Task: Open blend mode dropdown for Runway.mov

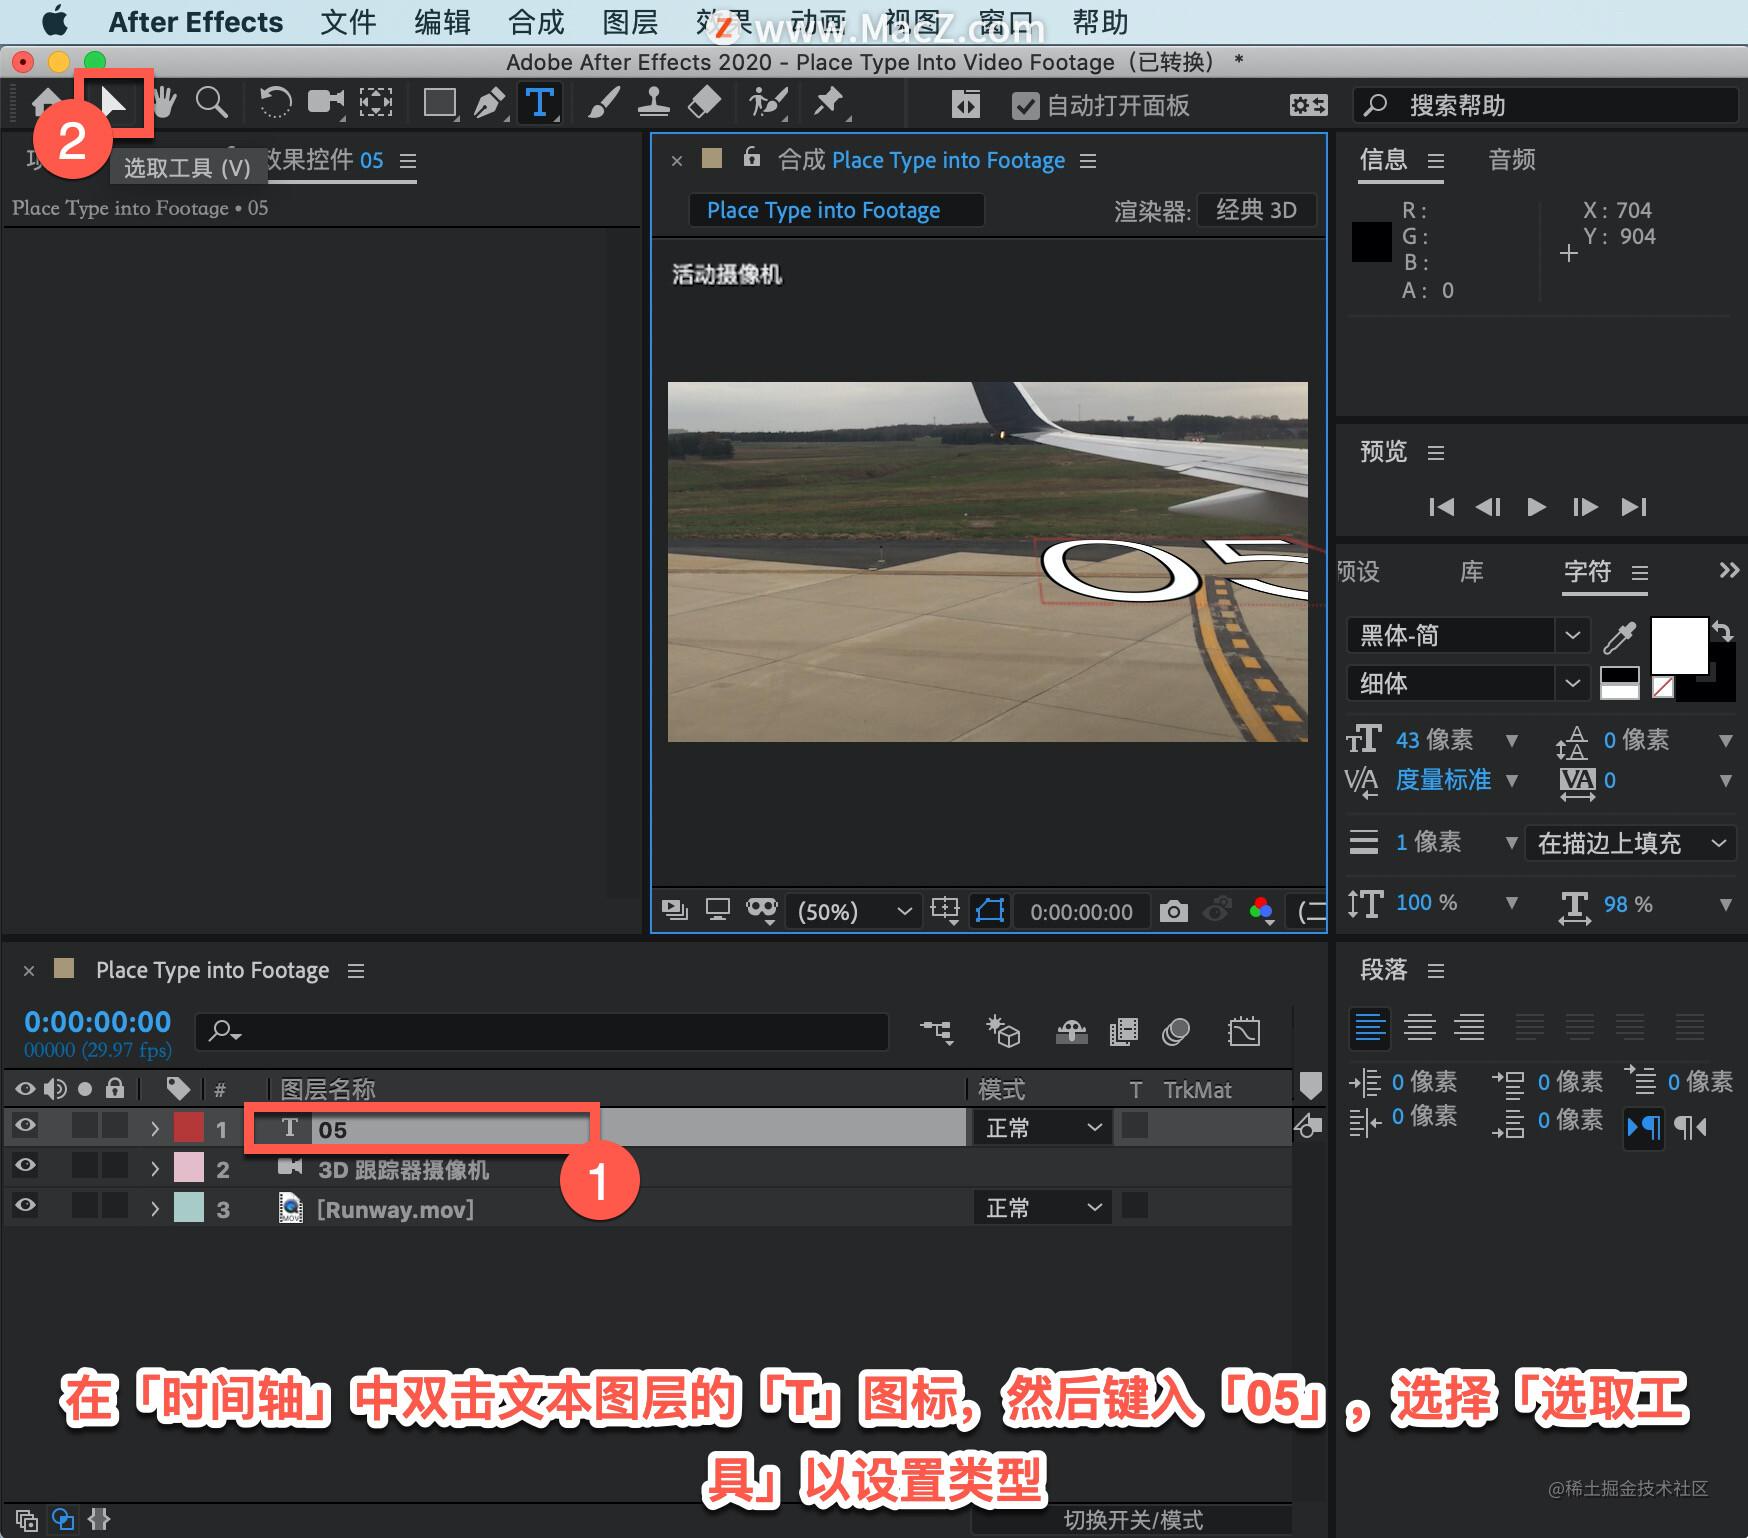Action: click(1043, 1208)
